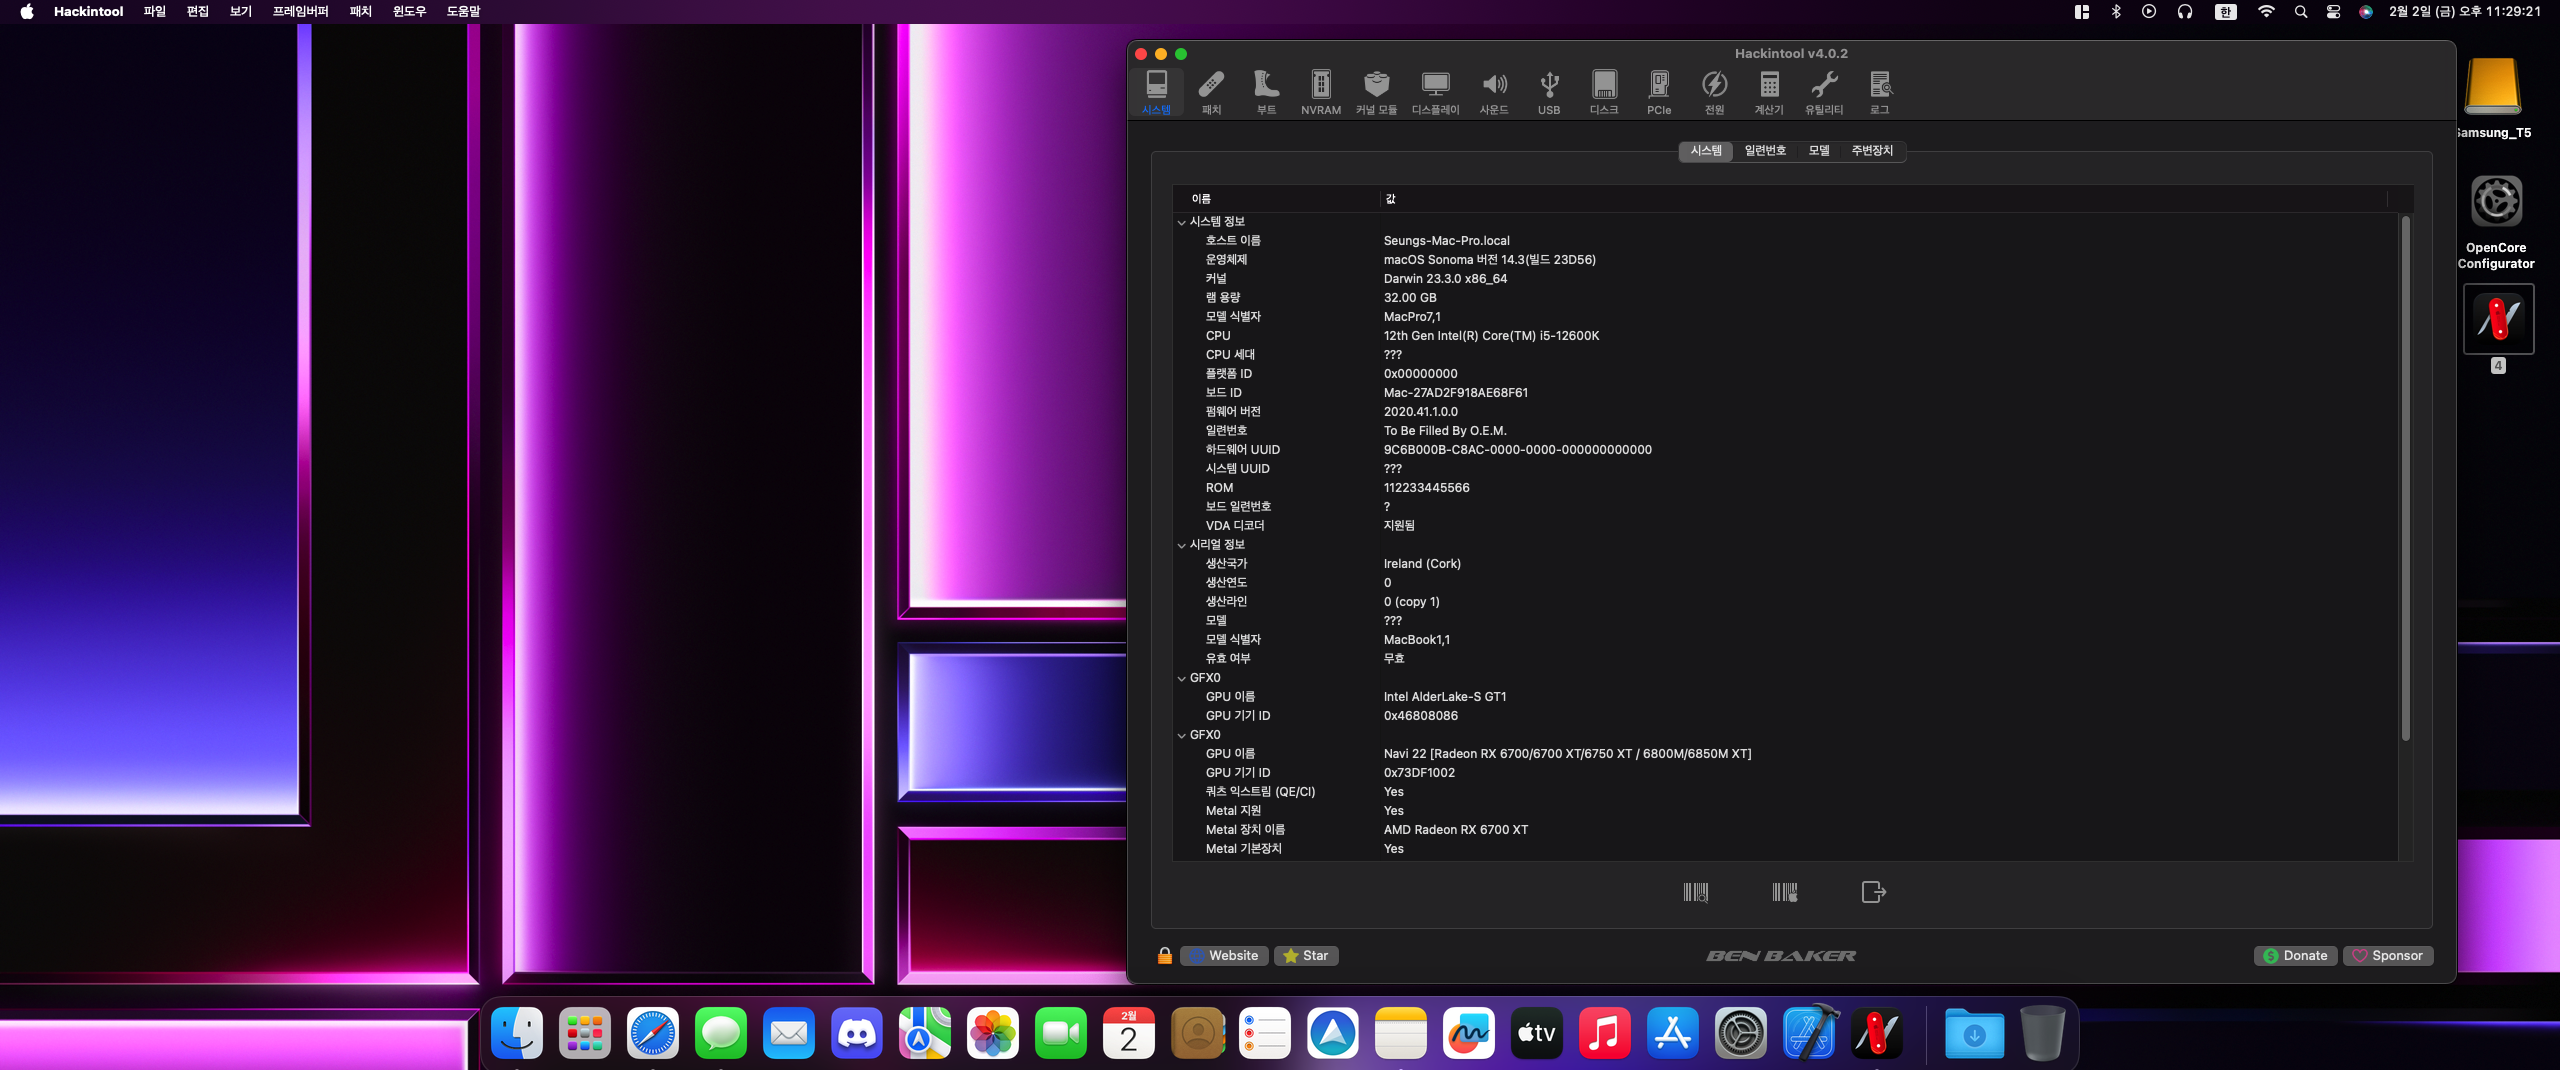
Task: Open the 파일 menu in menu bar
Action: click(154, 11)
